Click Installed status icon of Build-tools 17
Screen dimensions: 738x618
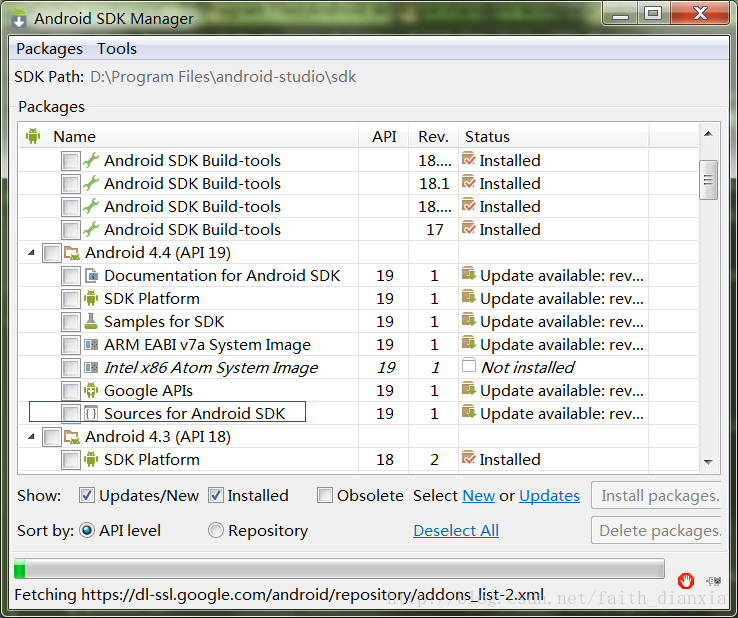click(469, 228)
